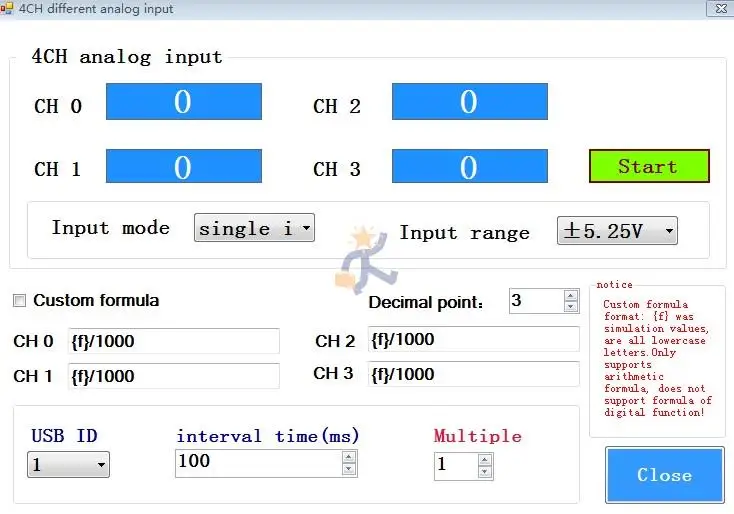Click the 'Input mode' label text
The width and height of the screenshot is (734, 514).
pos(110,228)
